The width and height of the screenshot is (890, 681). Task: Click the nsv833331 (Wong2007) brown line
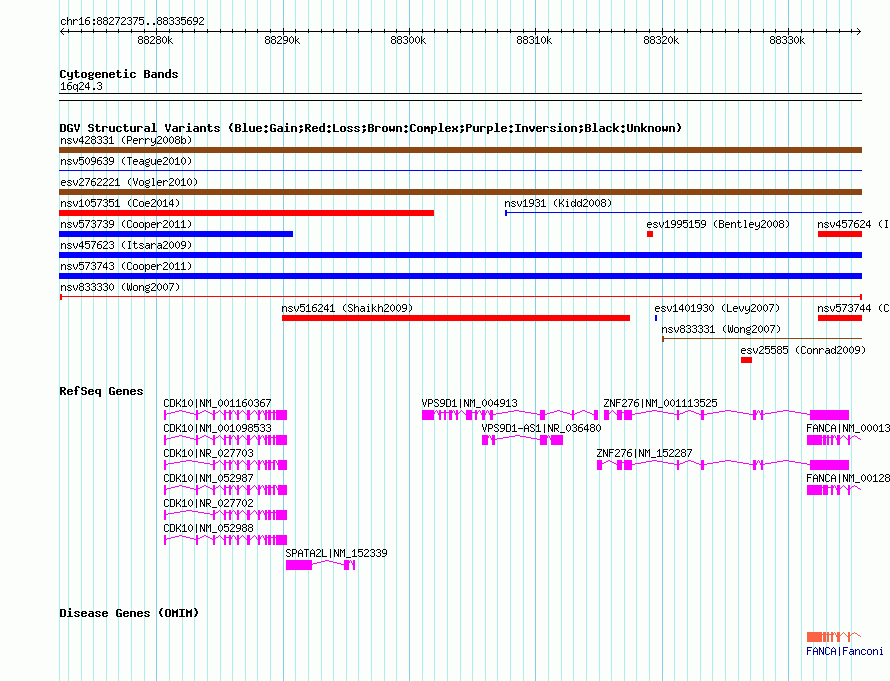pos(762,339)
